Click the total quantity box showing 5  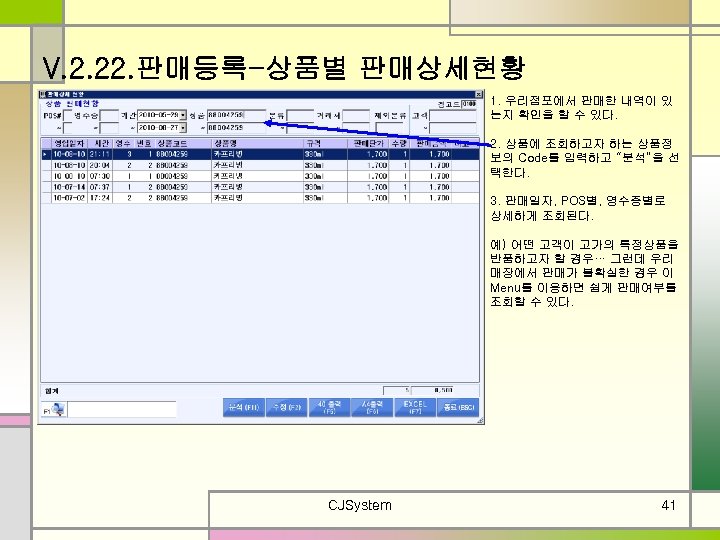396,390
